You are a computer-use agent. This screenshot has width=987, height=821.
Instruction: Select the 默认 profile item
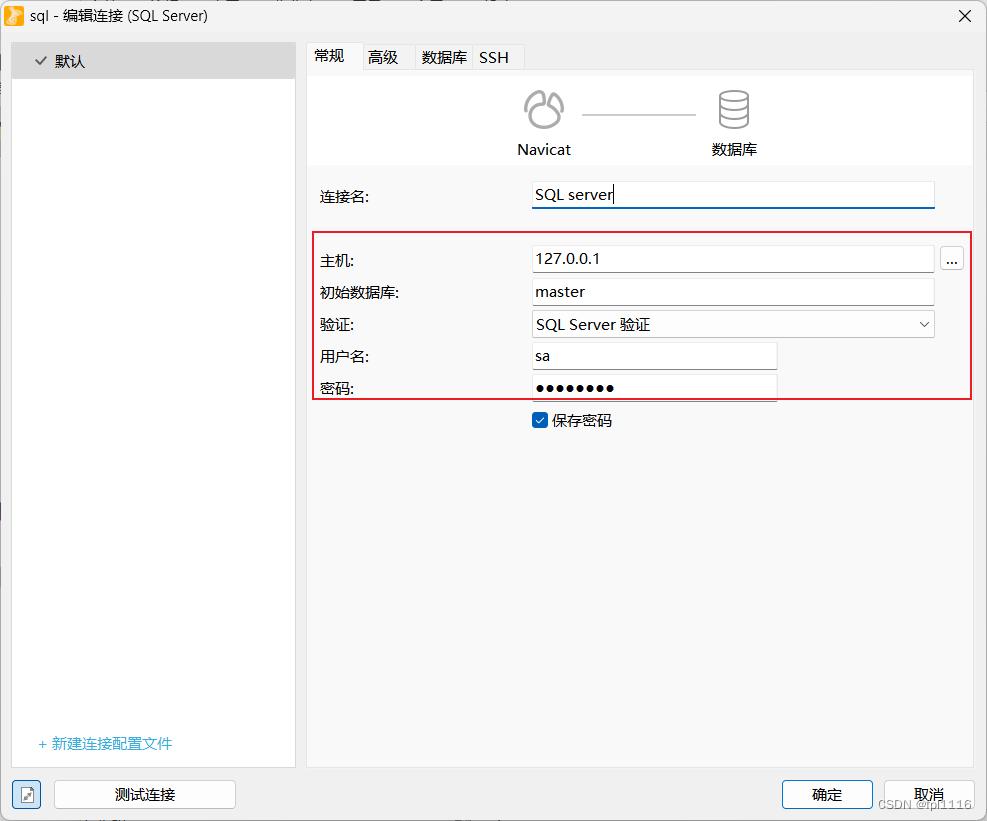click(x=154, y=61)
